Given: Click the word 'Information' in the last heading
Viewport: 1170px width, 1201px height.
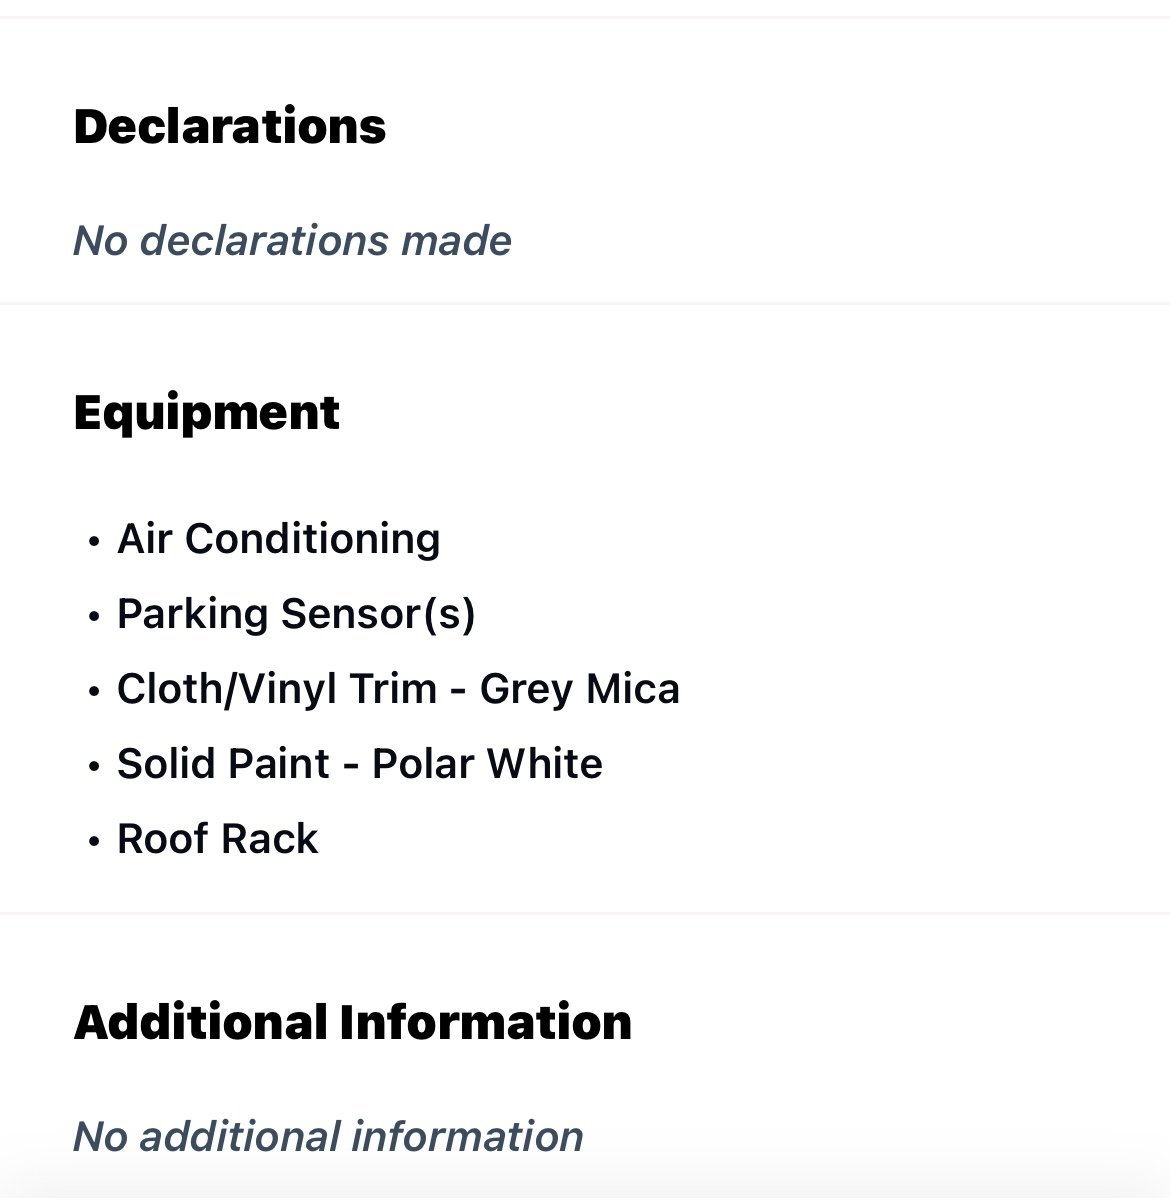Looking at the screenshot, I should [x=486, y=1023].
